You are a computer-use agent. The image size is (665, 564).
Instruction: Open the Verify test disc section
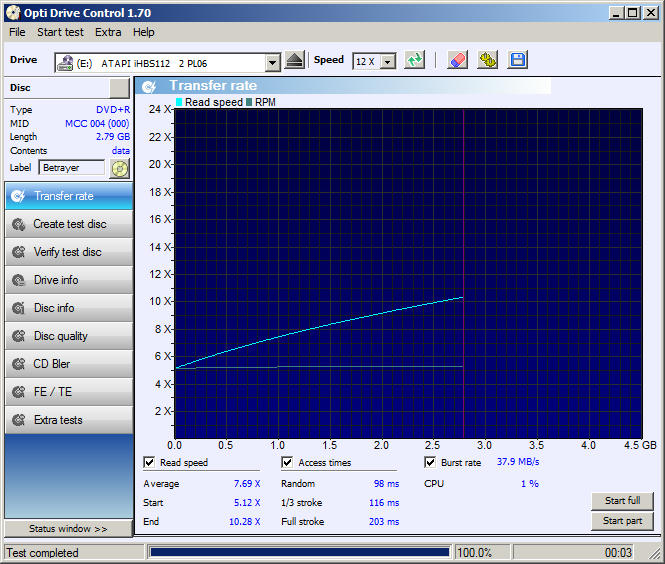click(69, 252)
